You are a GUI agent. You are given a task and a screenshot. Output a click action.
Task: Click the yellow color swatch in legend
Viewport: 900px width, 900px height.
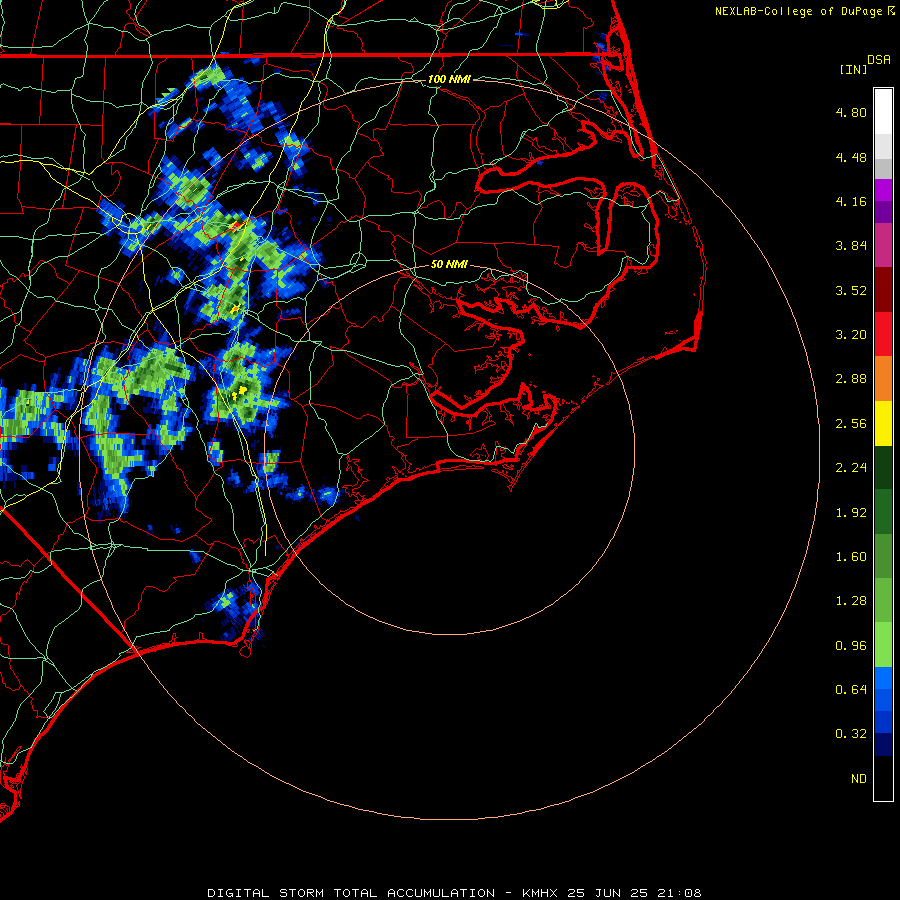point(883,424)
